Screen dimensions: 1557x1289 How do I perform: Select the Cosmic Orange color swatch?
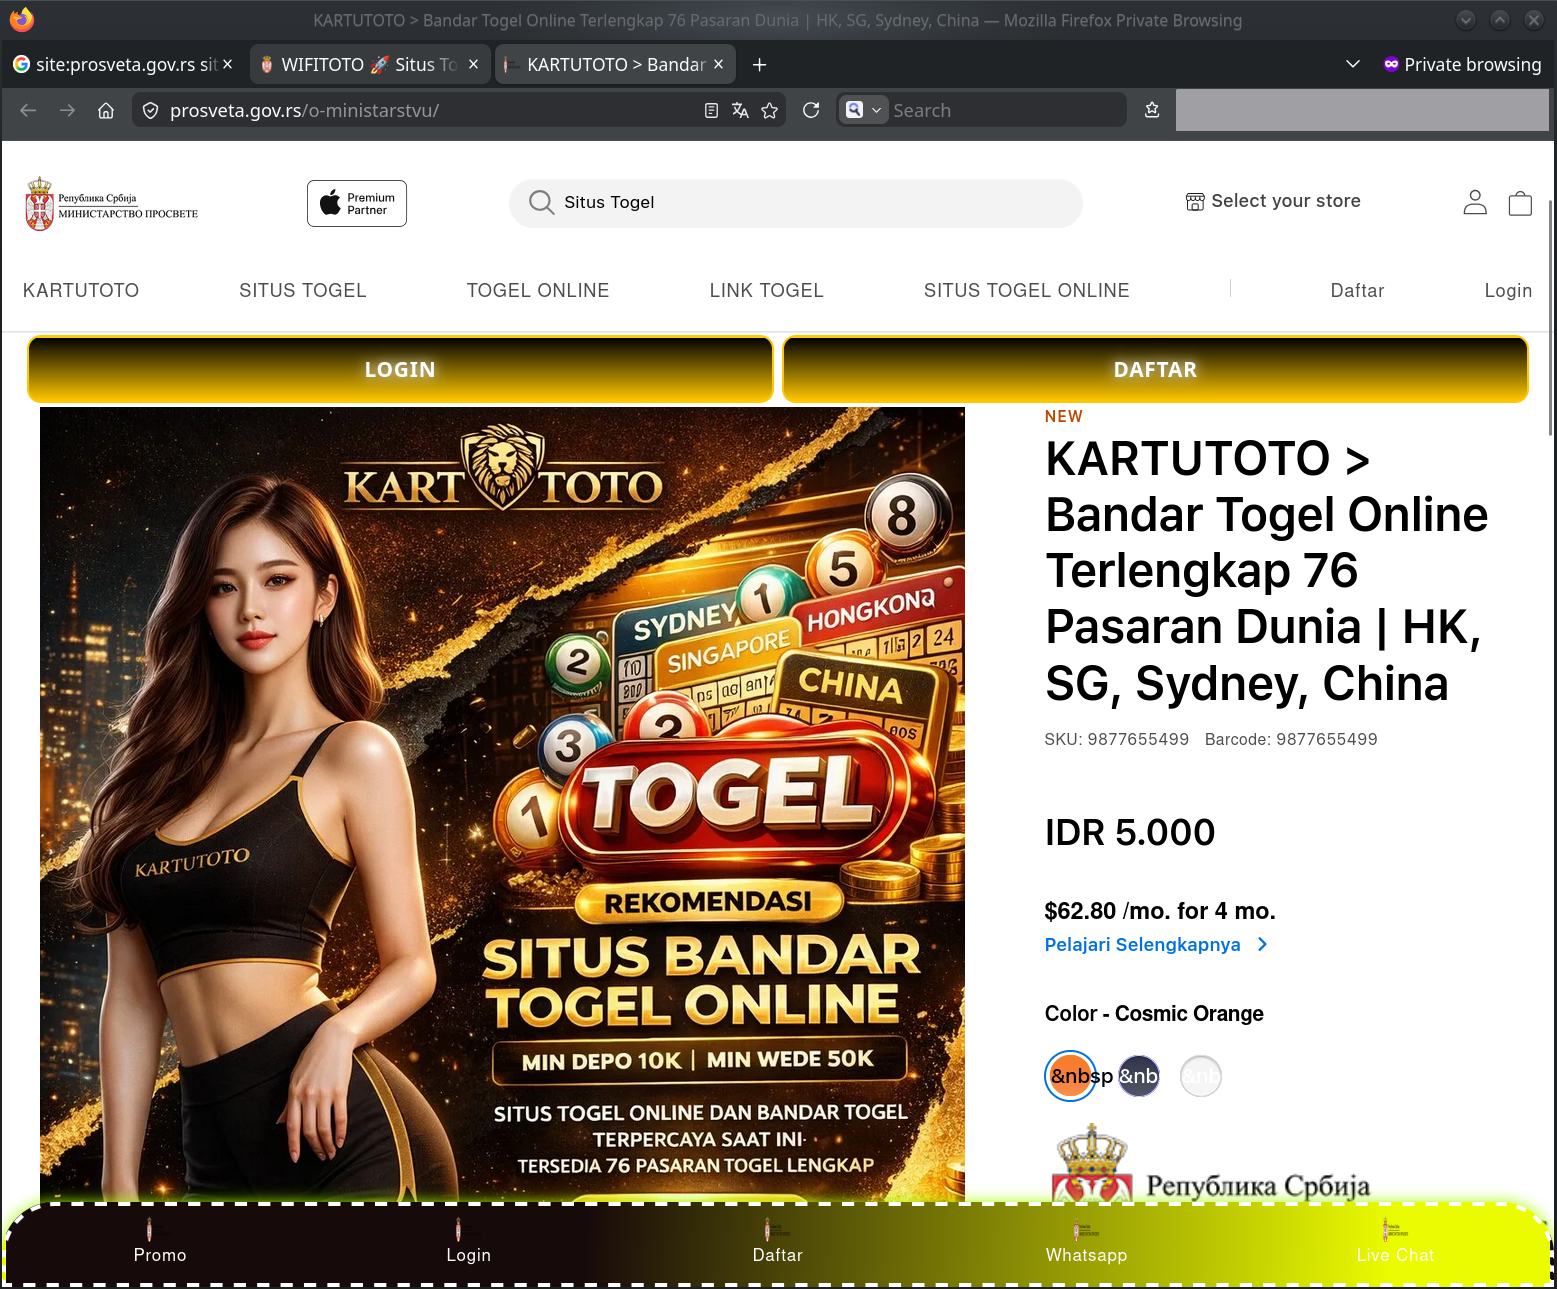pyautogui.click(x=1070, y=1076)
